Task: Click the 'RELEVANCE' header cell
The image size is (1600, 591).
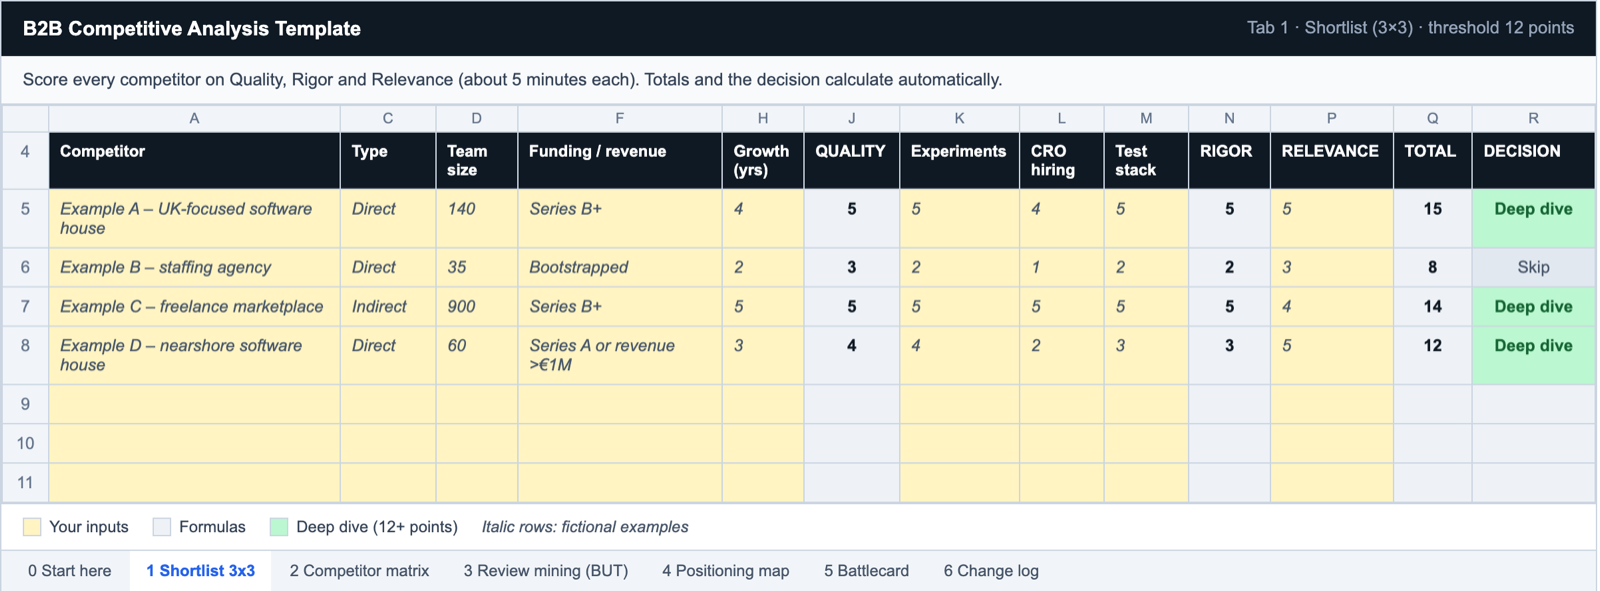Action: tap(1331, 160)
